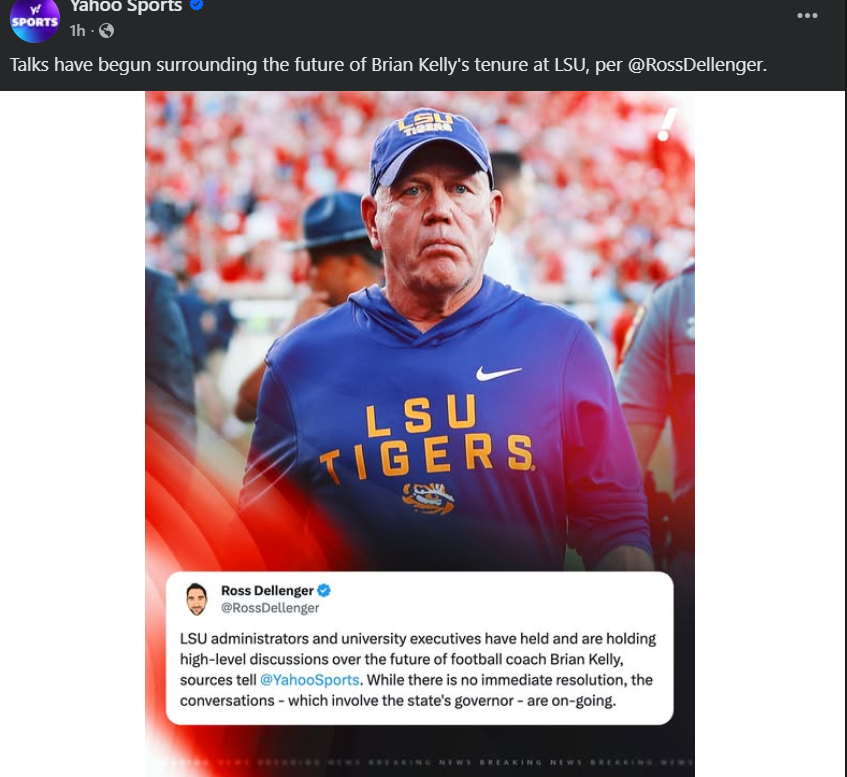
Task: Click the globe public-audience icon
Action: (107, 31)
